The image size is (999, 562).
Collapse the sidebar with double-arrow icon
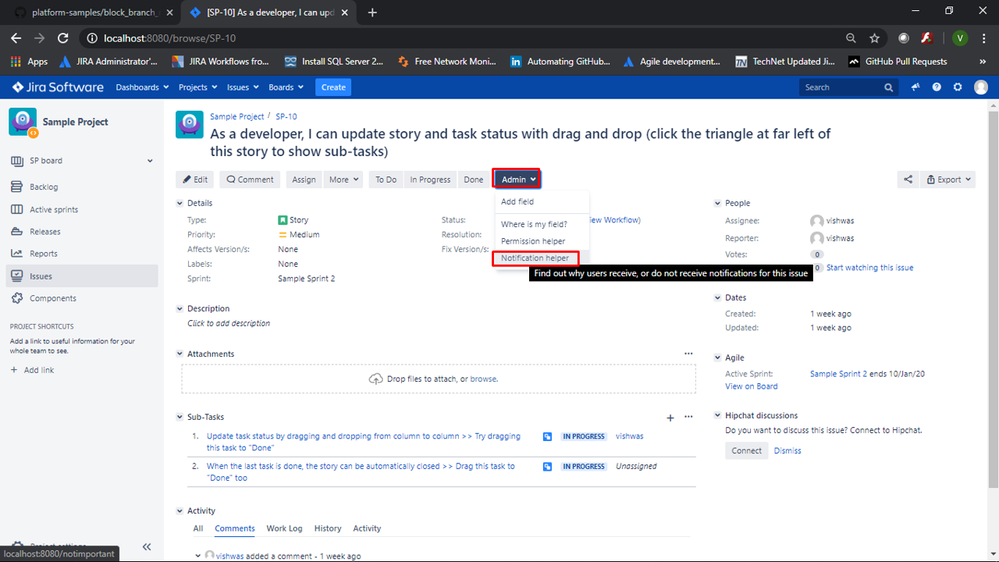click(x=147, y=547)
